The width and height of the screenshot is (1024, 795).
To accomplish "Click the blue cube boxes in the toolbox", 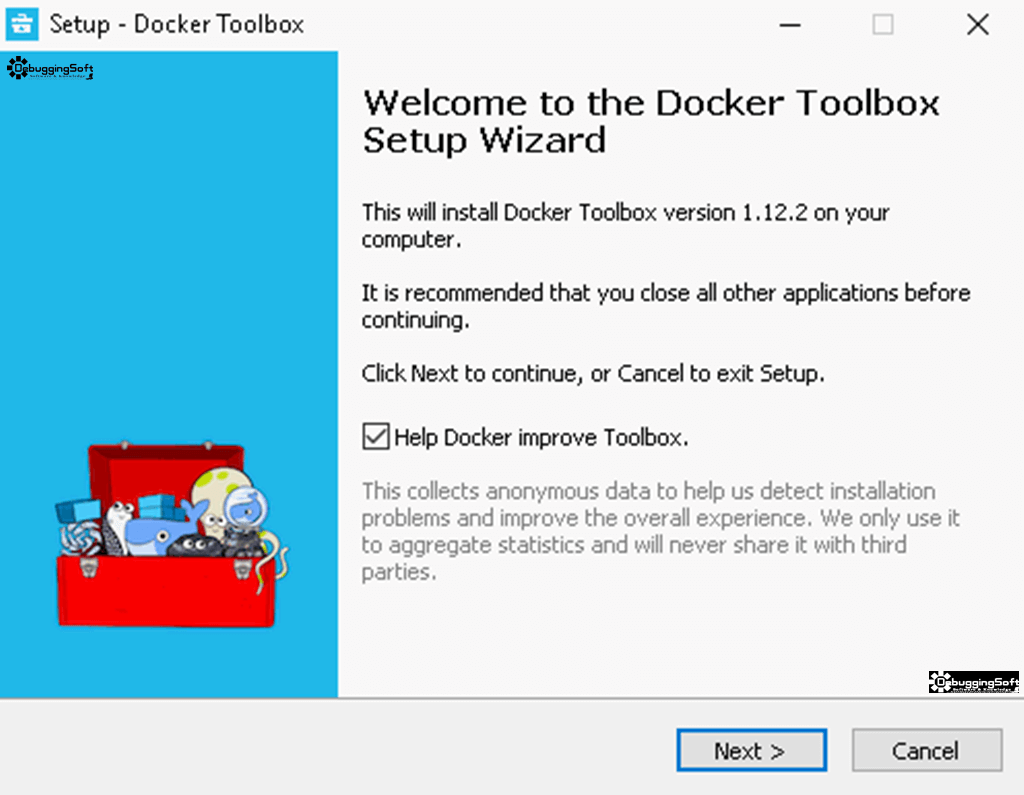I will click(x=78, y=511).
